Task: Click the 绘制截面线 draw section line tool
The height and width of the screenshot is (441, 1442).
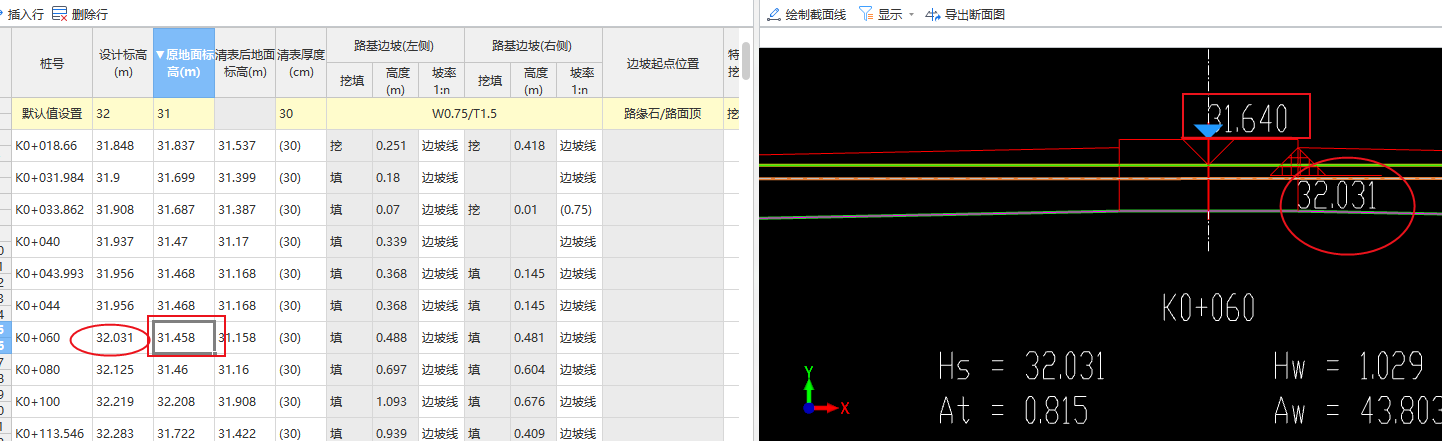Action: 806,15
